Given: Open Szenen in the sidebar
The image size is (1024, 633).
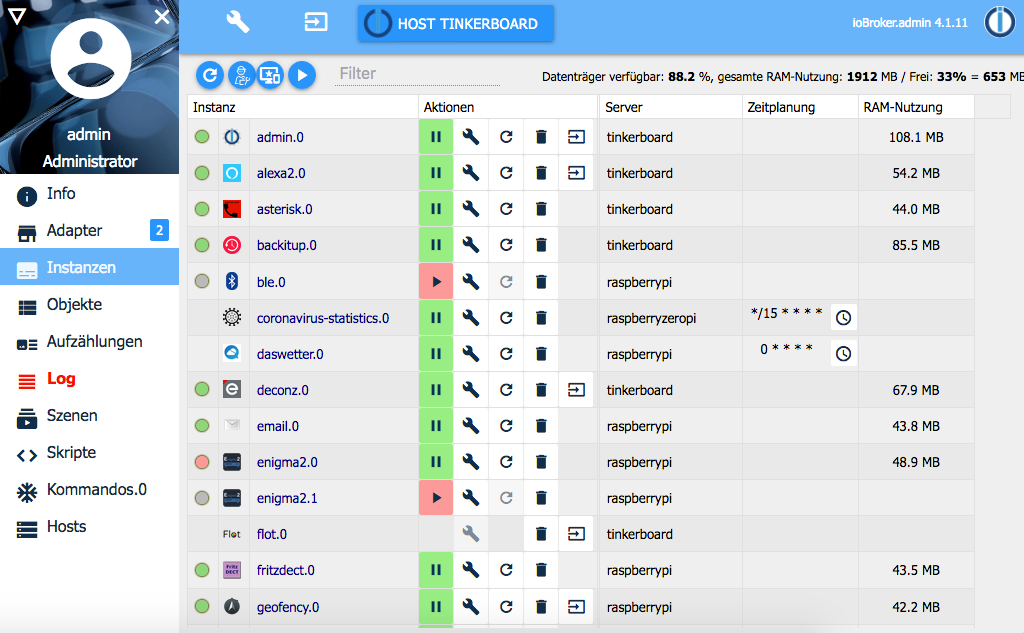Looking at the screenshot, I should click(89, 415).
